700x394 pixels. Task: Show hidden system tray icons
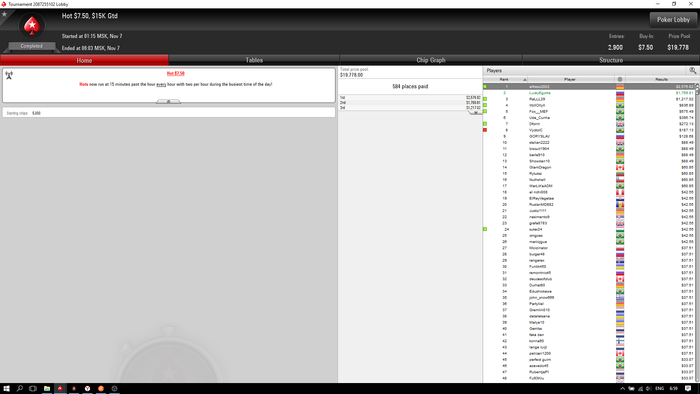[x=622, y=389]
